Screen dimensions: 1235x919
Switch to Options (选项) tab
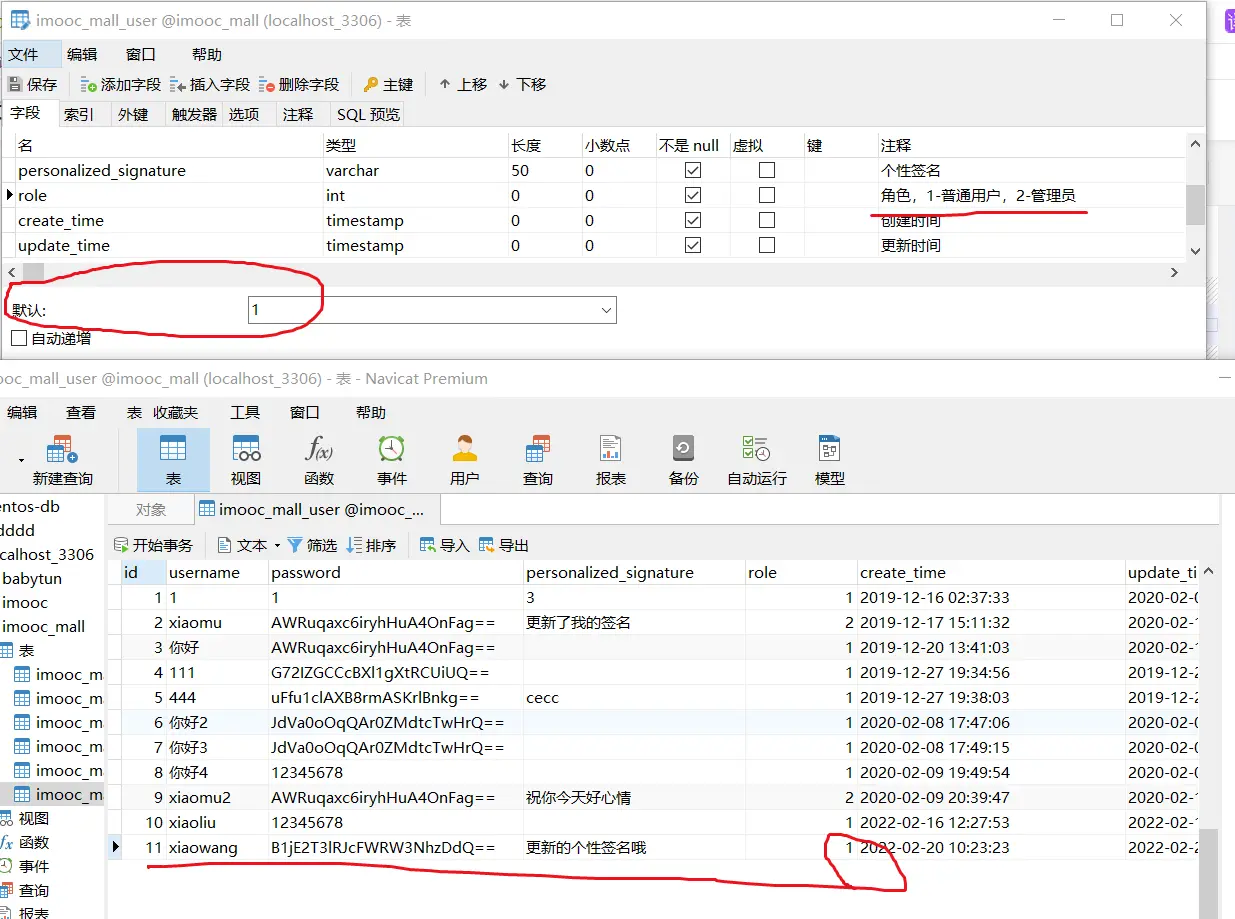tap(244, 114)
